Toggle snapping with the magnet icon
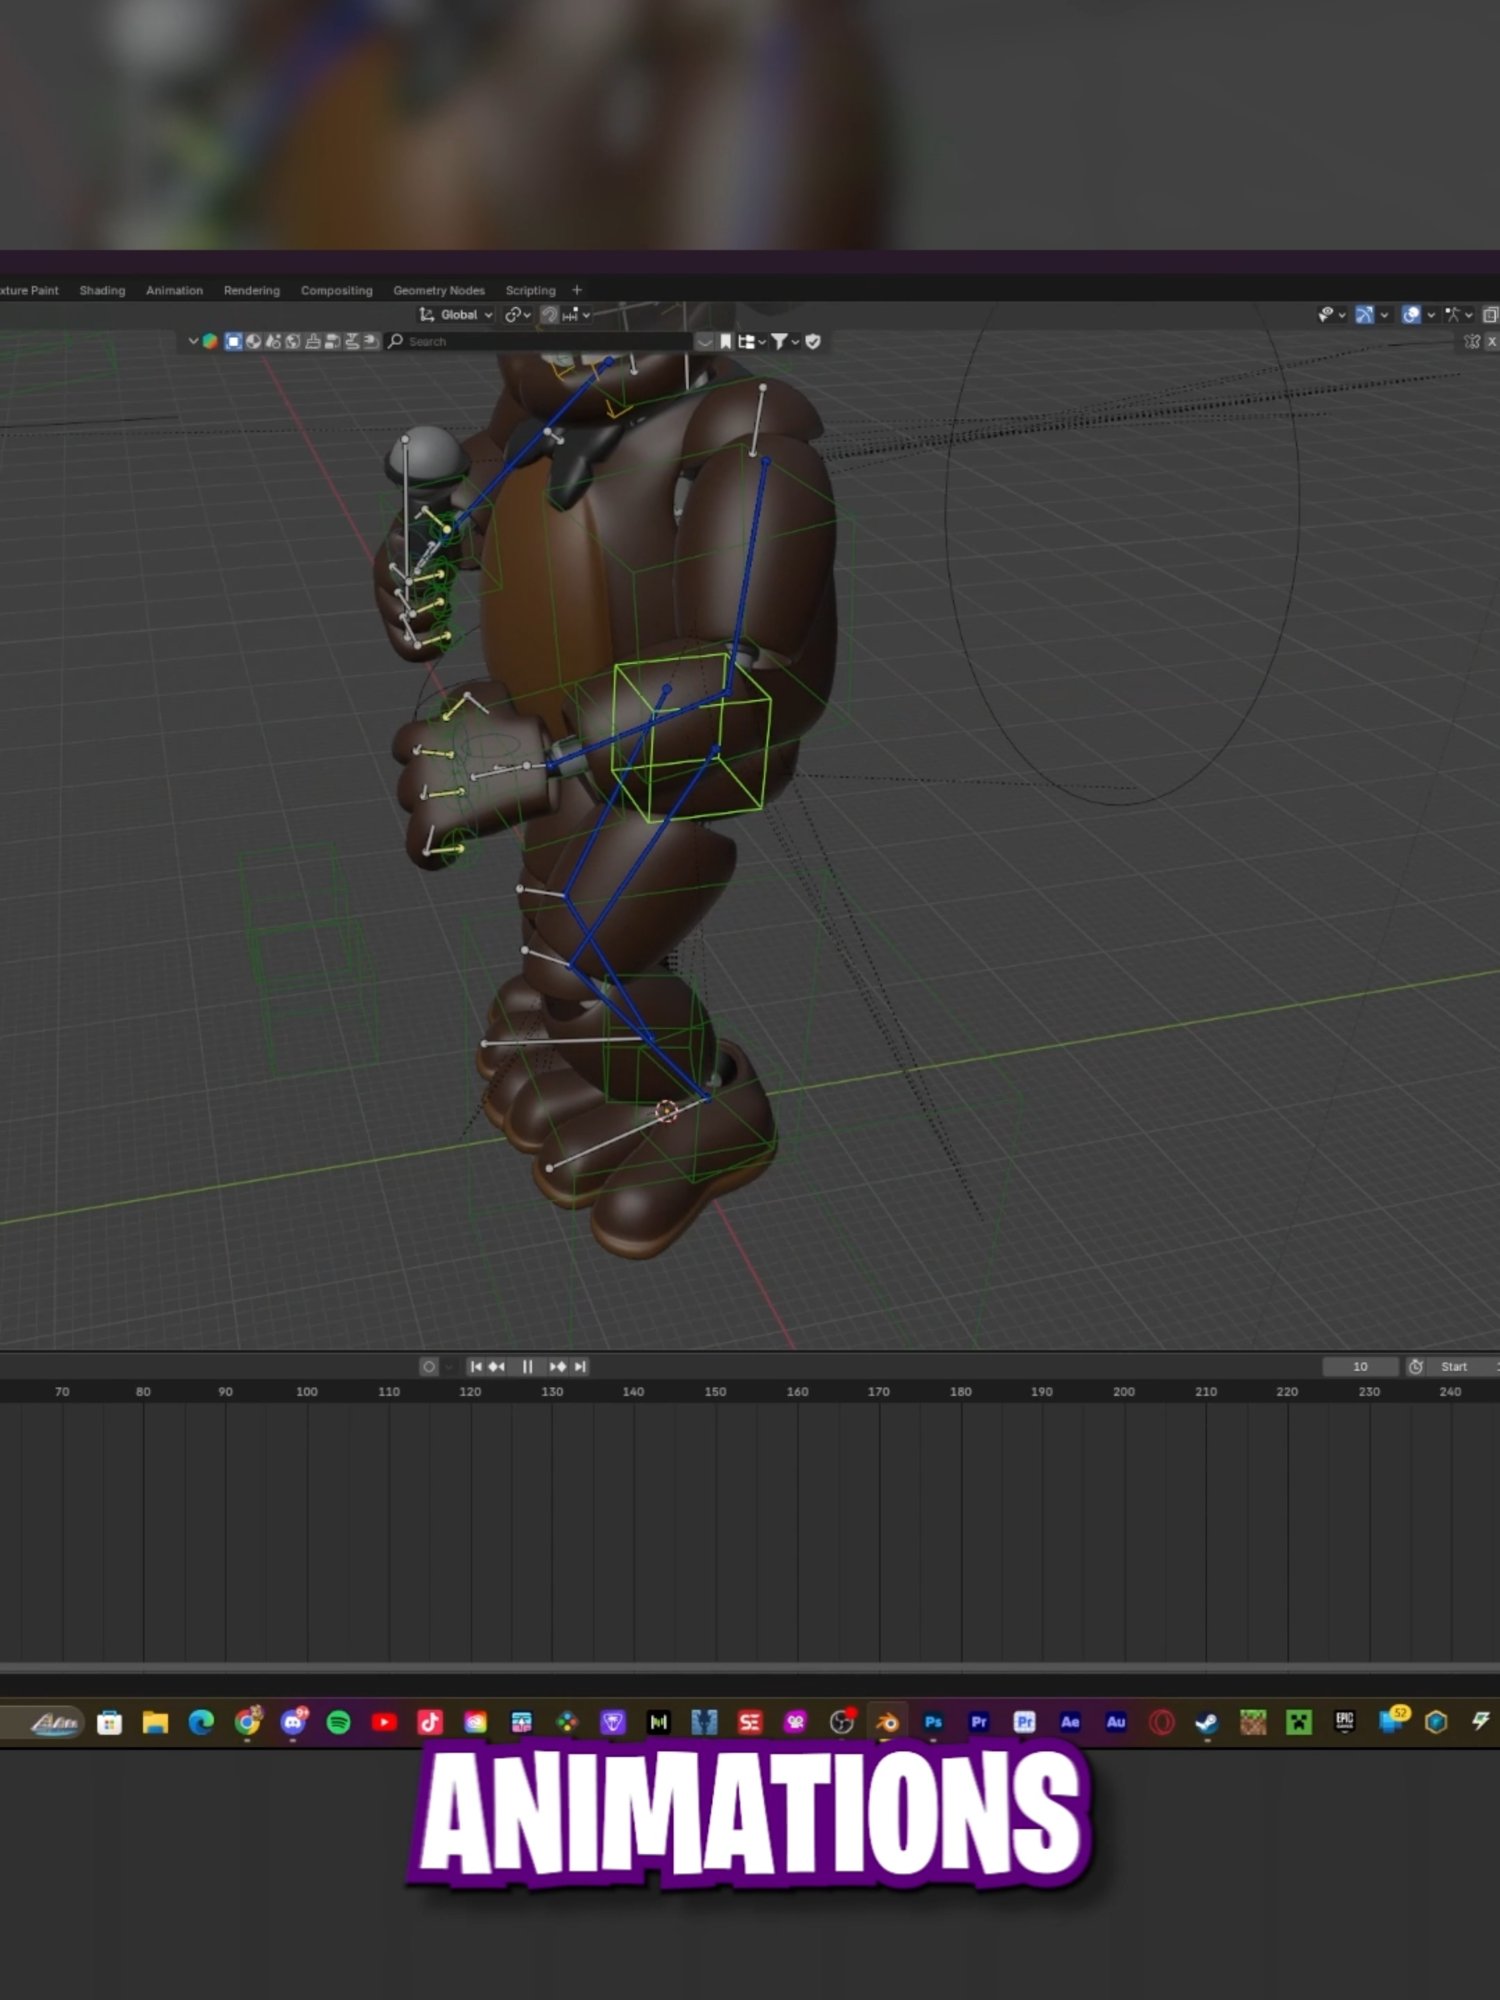Screen dimensions: 1500x2000 coord(549,315)
